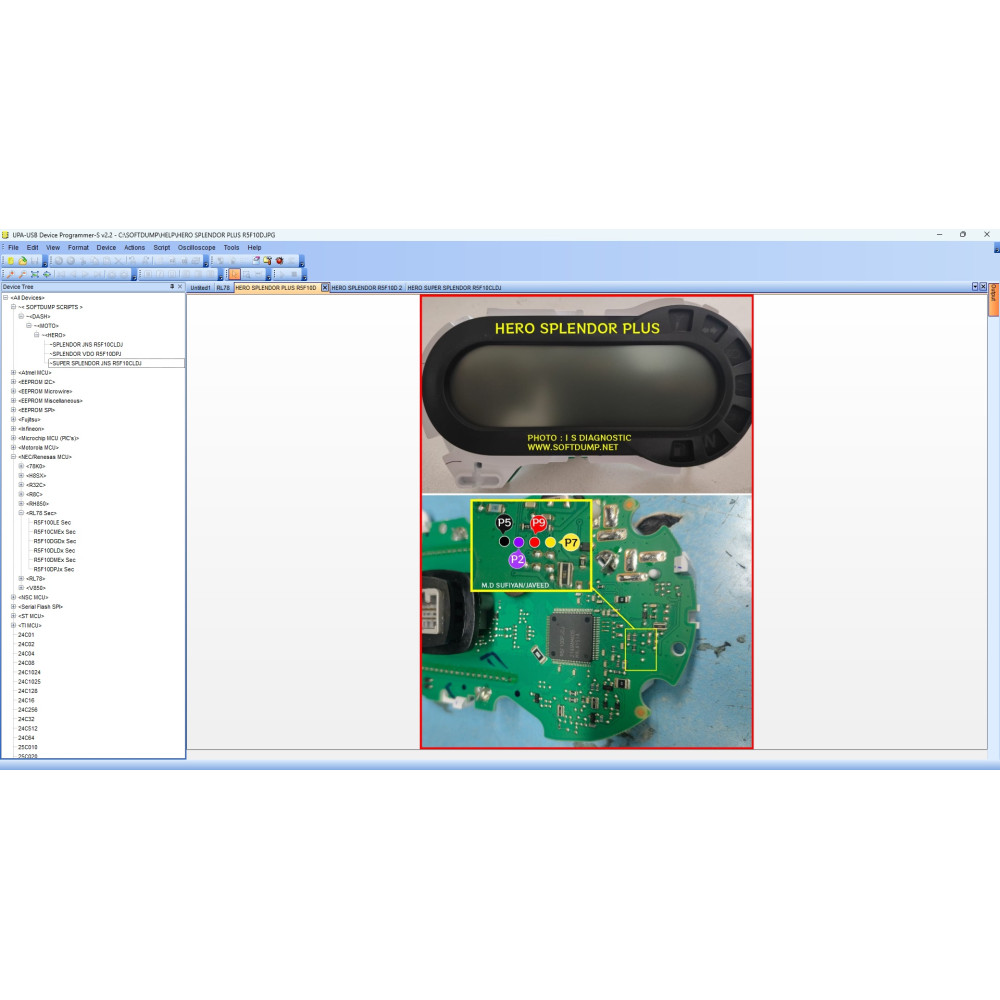Collapse the DASH tree node
The image size is (1000, 1000).
pyautogui.click(x=21, y=316)
